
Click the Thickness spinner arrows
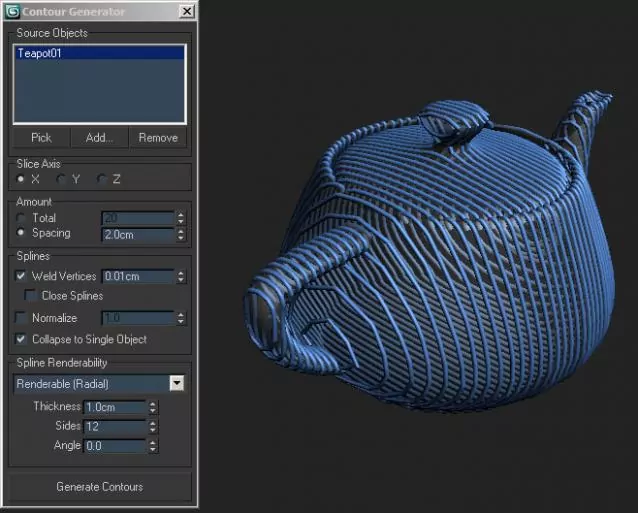pos(153,407)
